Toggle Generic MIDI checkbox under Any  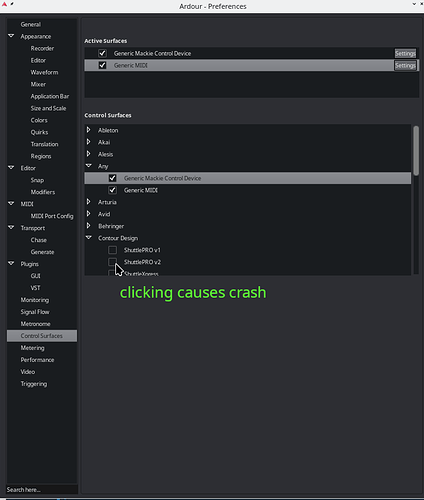tap(112, 190)
